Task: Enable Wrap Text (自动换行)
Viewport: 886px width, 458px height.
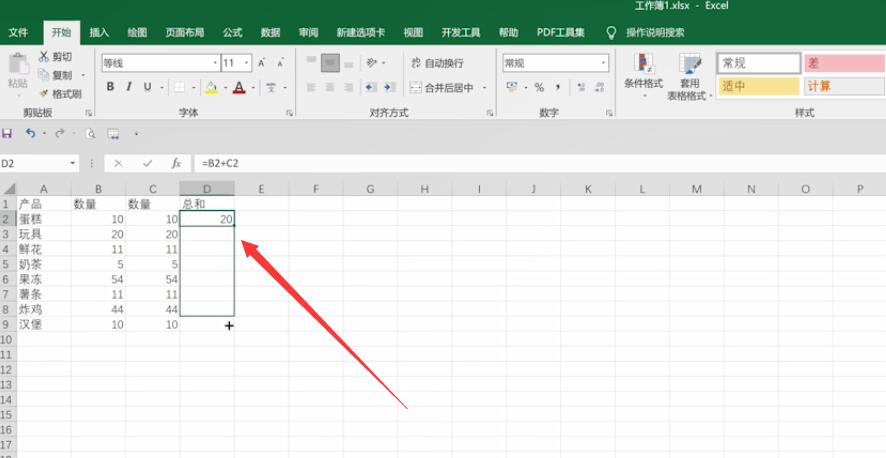Action: click(x=437, y=63)
